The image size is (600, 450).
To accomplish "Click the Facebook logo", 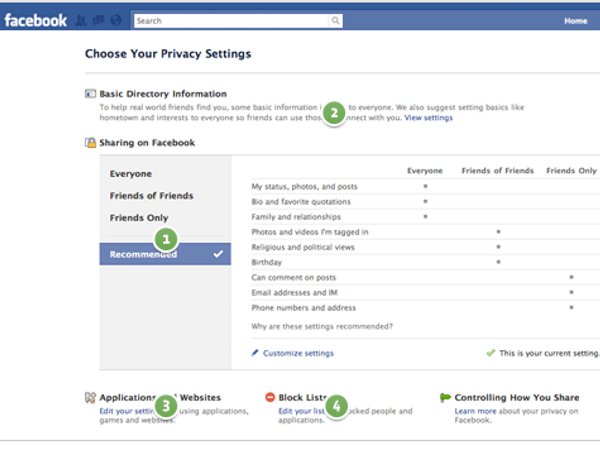I will pos(35,20).
